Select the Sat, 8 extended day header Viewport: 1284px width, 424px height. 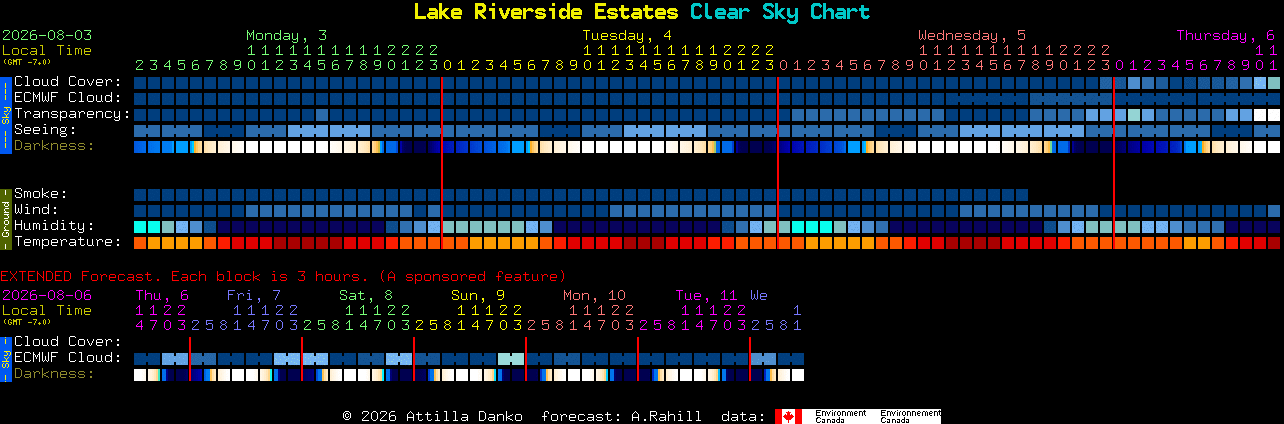(366, 296)
